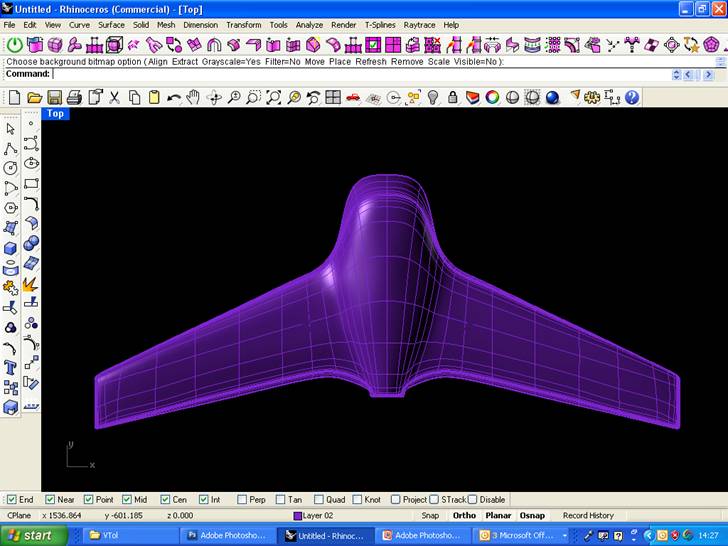Screen dimensions: 728x546
Task: Click into the Command input field
Action: click(x=361, y=74)
